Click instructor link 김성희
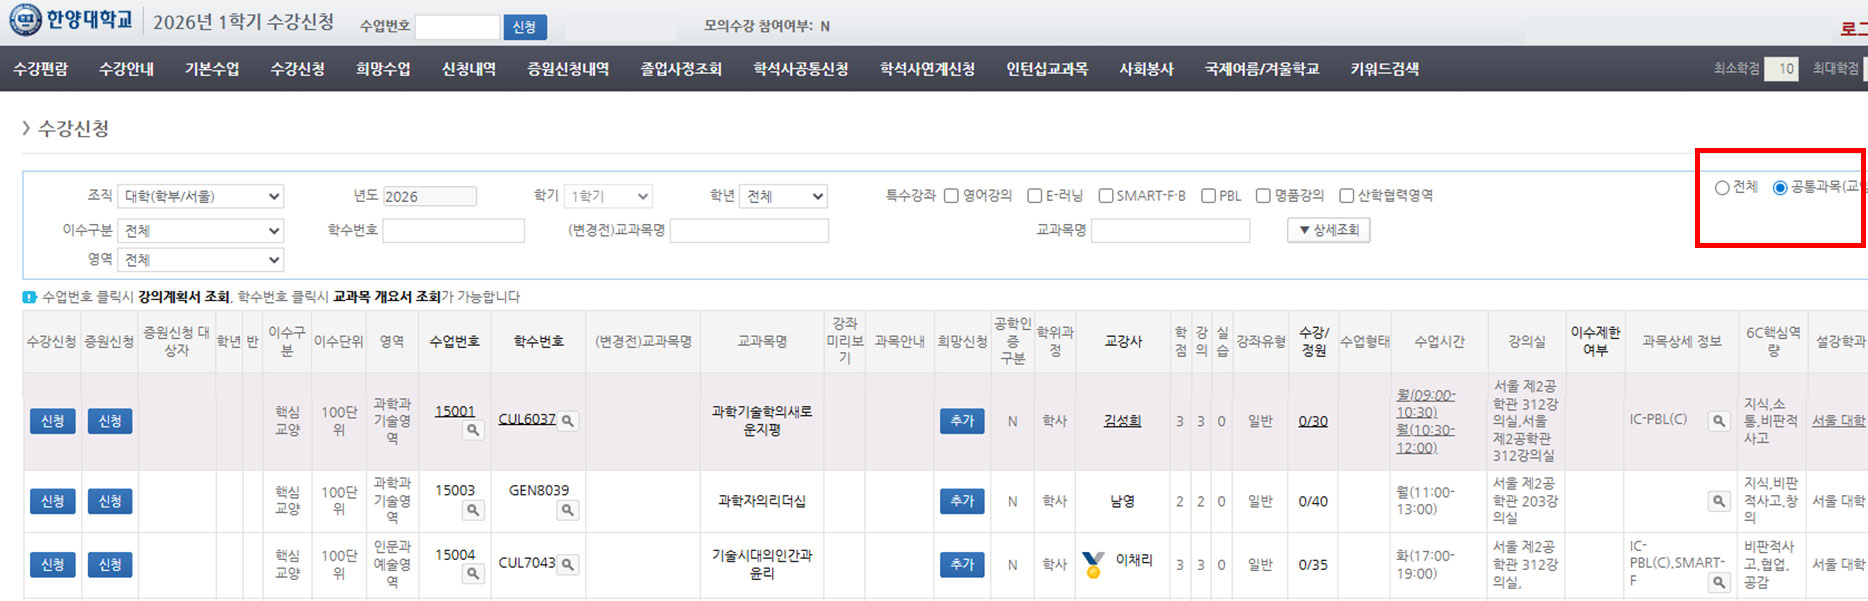The height and width of the screenshot is (601, 1868). tap(1122, 421)
